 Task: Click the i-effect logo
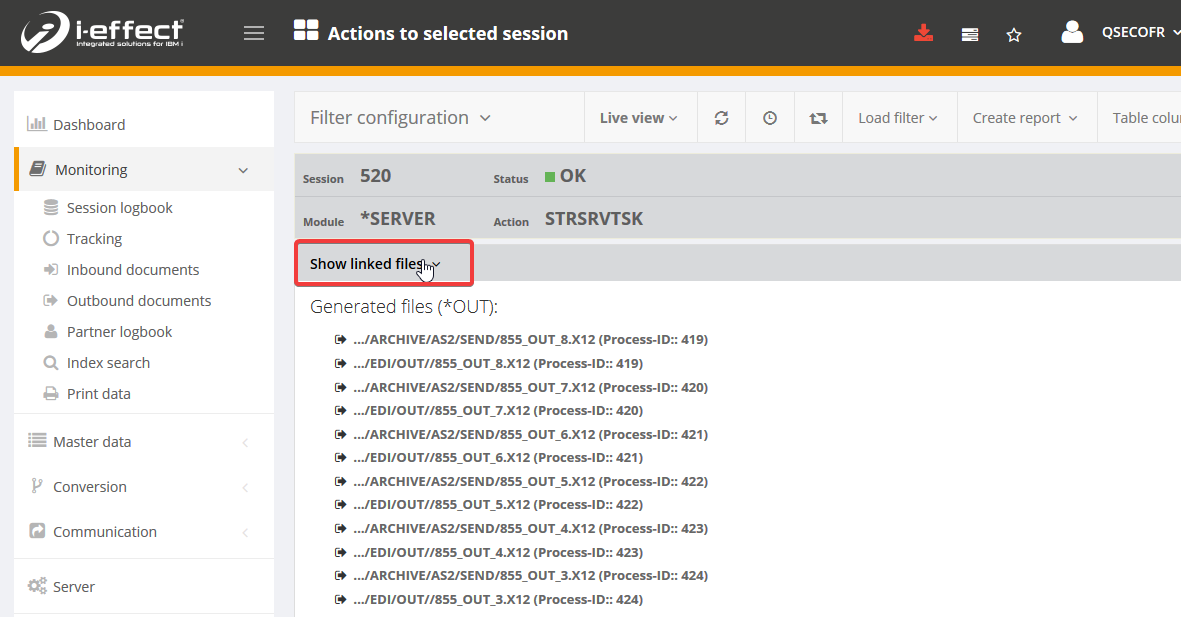pos(102,32)
